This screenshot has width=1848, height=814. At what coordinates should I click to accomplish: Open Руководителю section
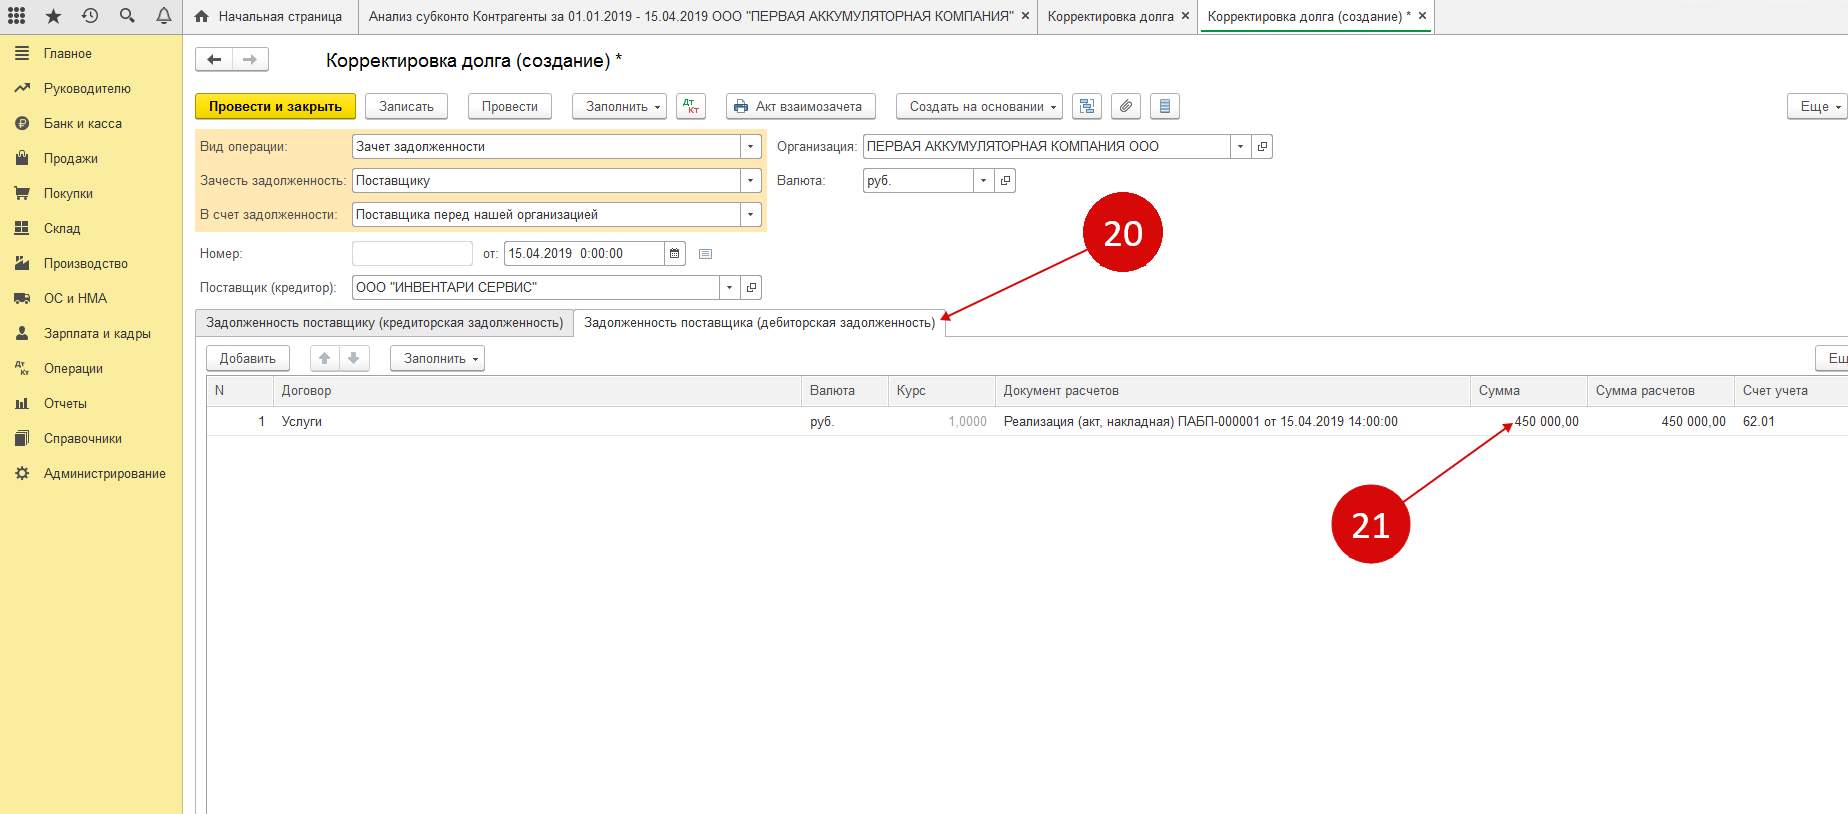(x=91, y=89)
